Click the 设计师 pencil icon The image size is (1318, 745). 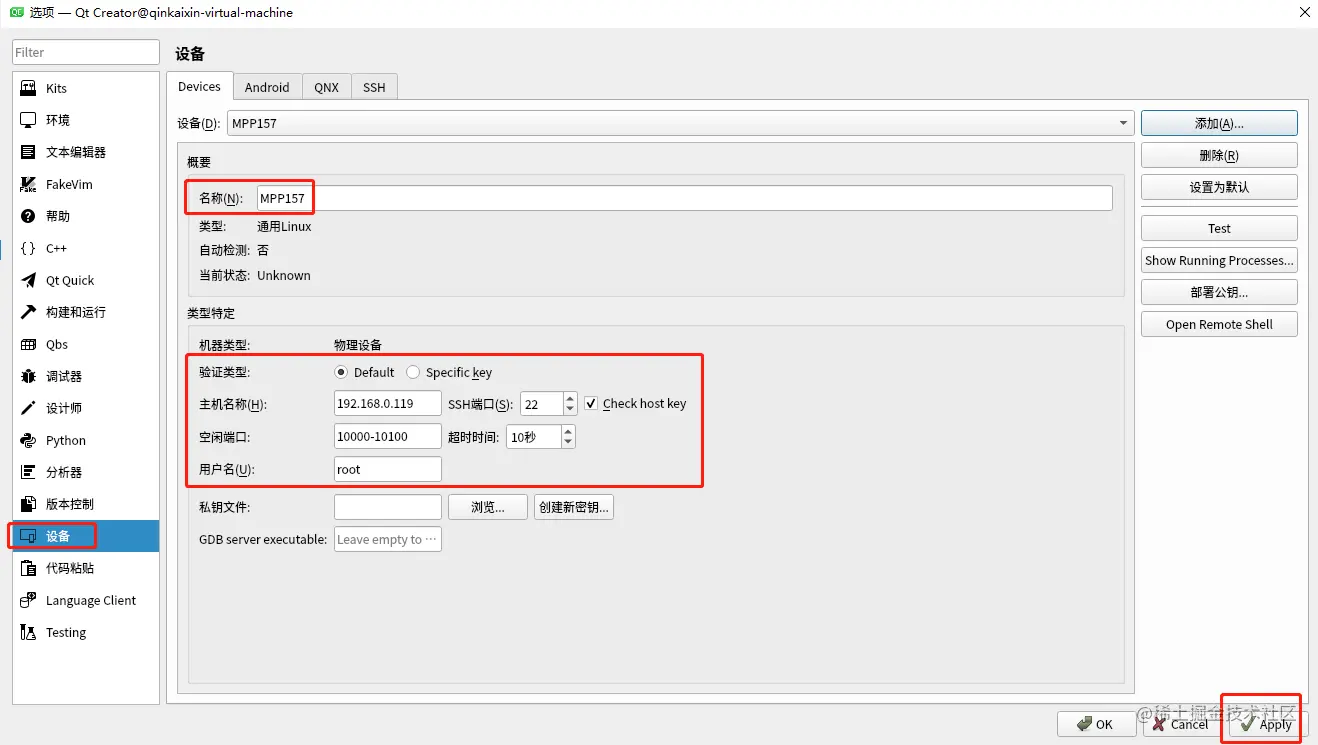[x=28, y=408]
